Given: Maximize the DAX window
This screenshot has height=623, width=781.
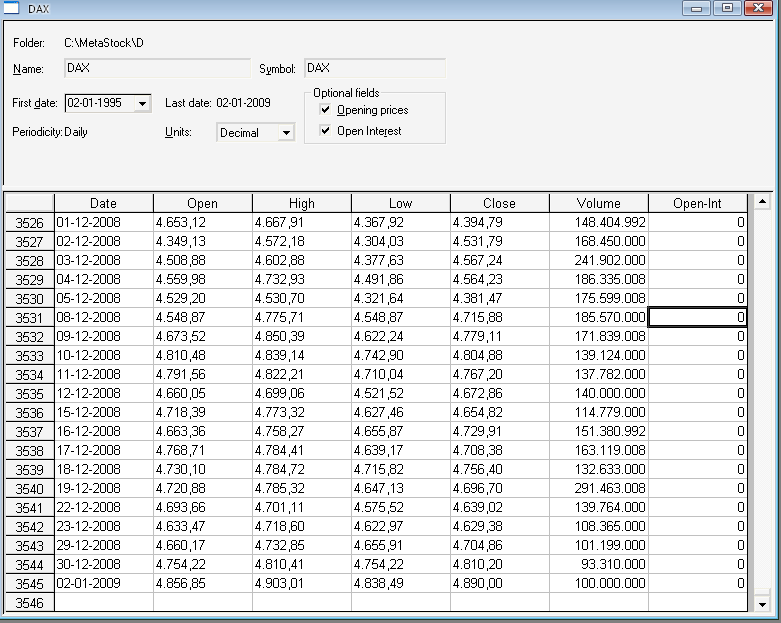Looking at the screenshot, I should click(727, 8).
